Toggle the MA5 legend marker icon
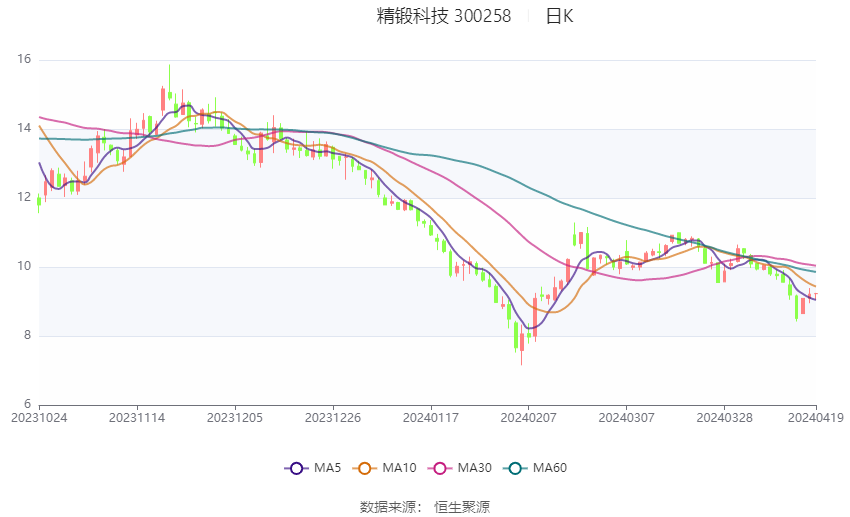The height and width of the screenshot is (517, 850). 295,467
